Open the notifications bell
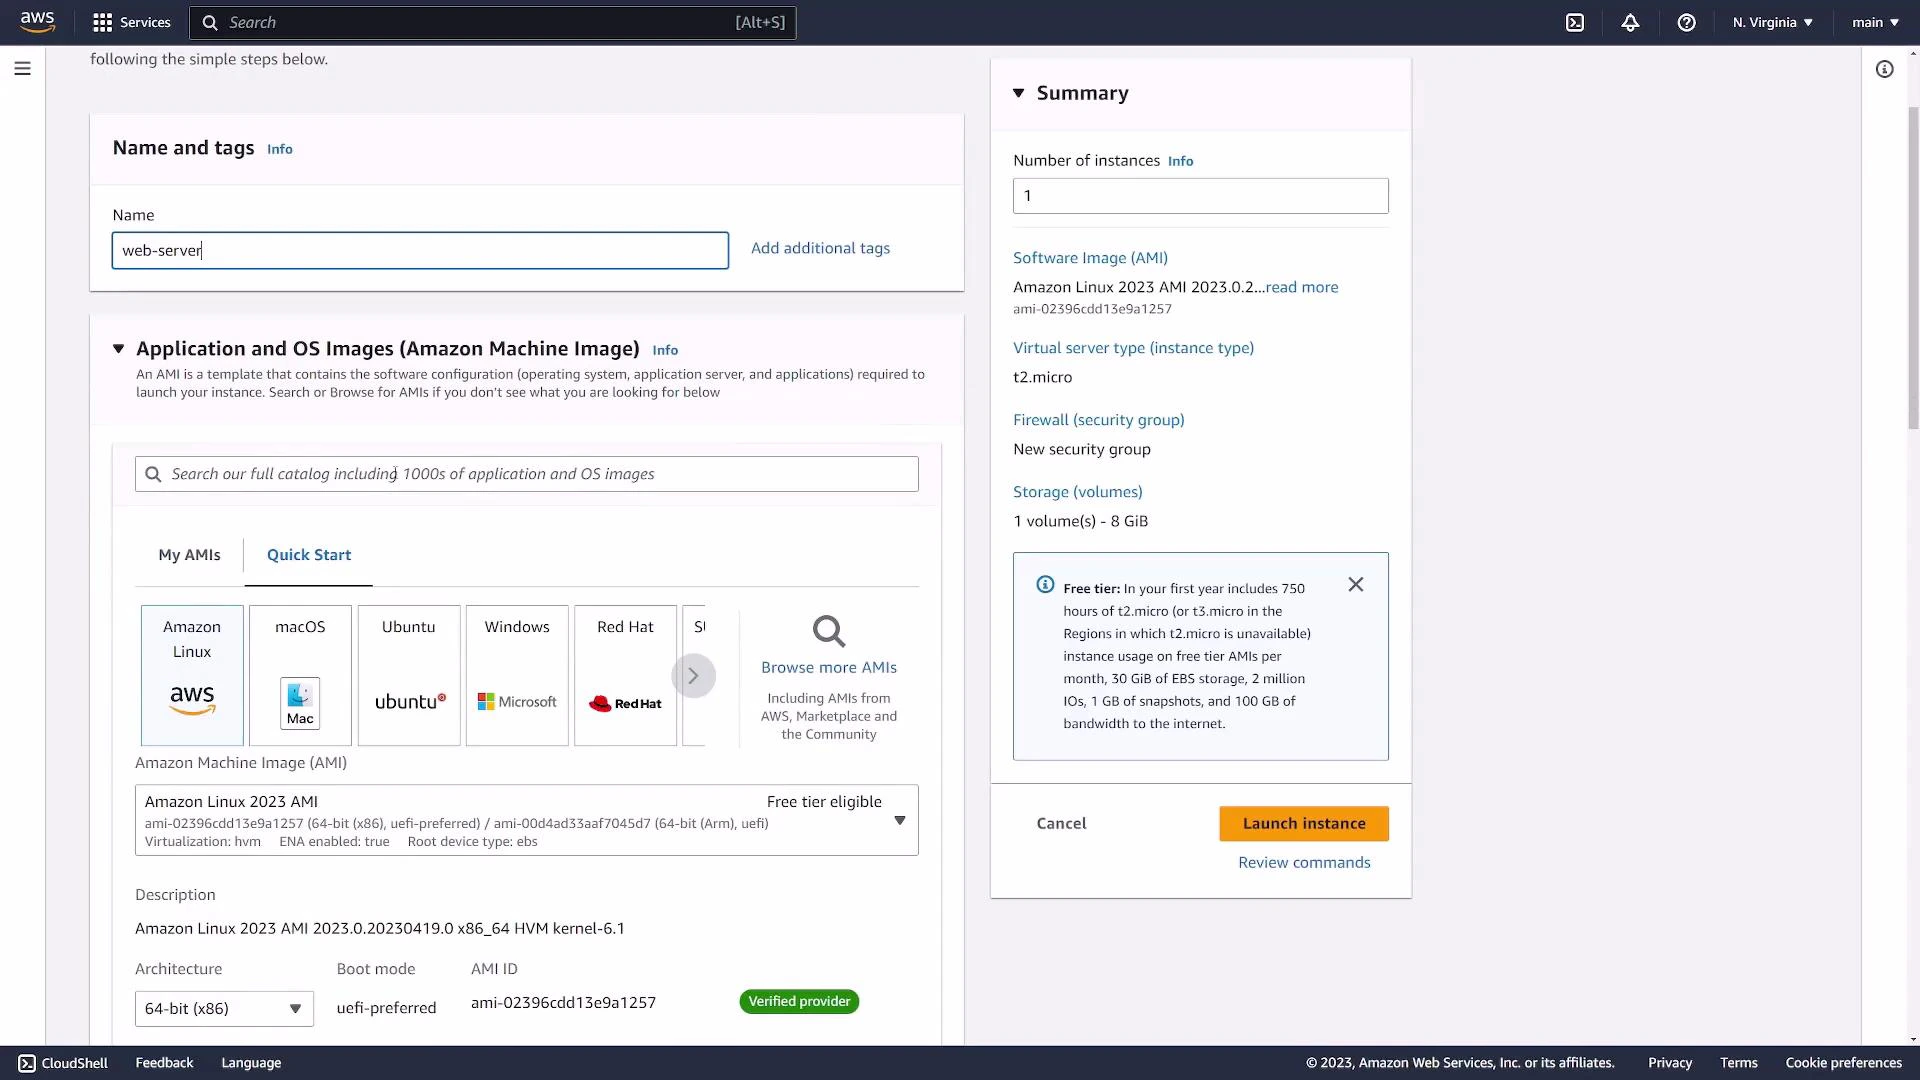This screenshot has width=1920, height=1080. 1630,22
